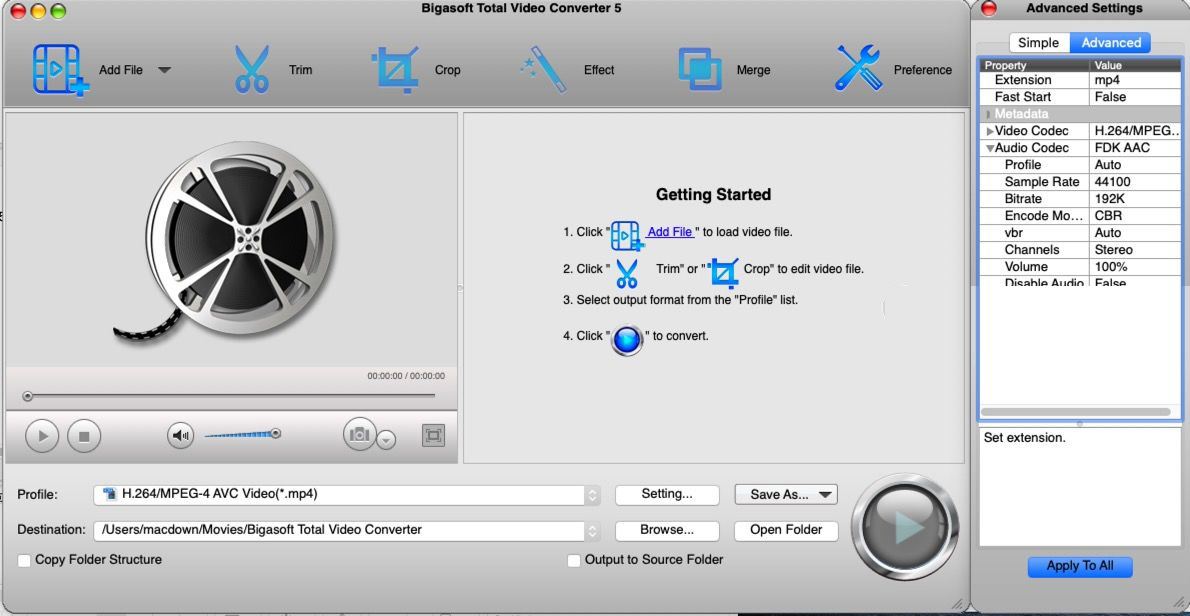Click the Browse... button
The height and width of the screenshot is (616, 1190).
coord(667,530)
